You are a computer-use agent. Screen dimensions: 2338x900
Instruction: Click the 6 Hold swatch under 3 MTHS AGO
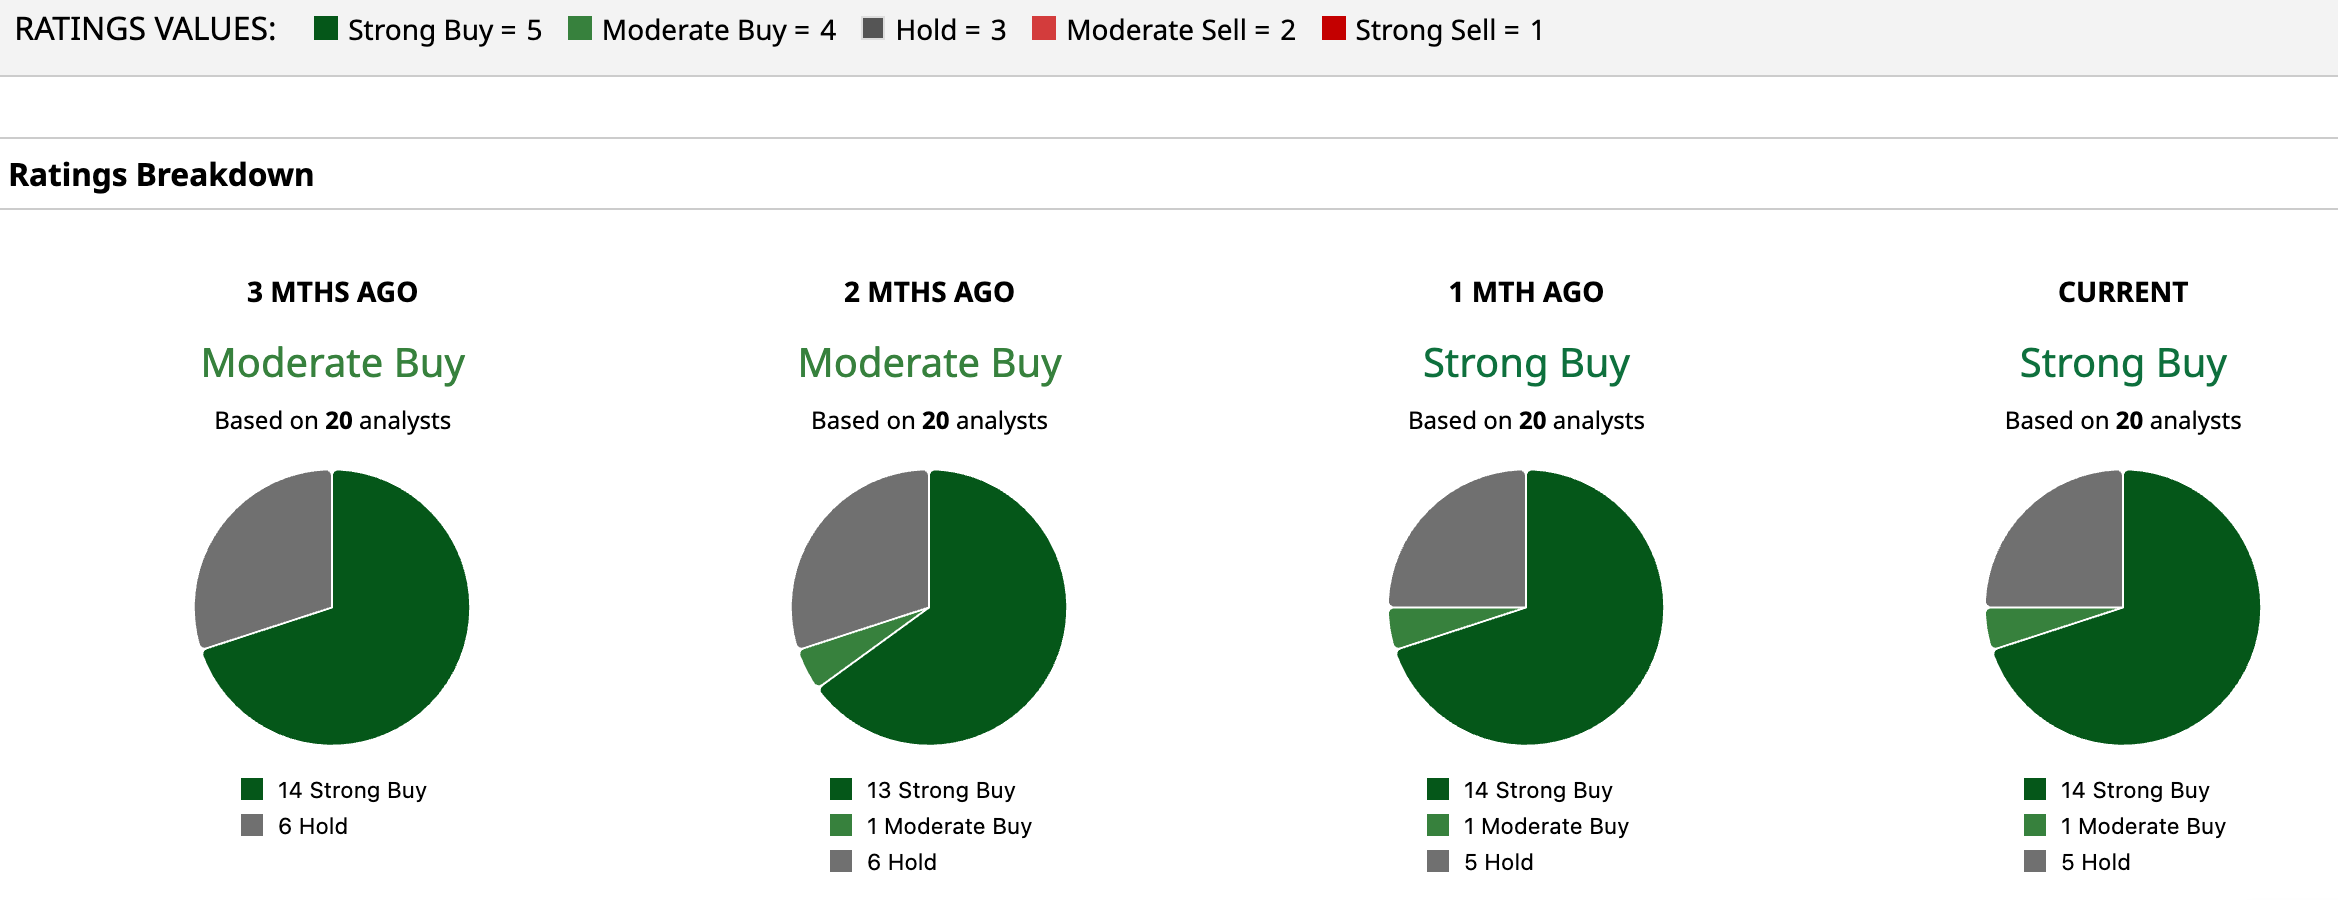(252, 826)
